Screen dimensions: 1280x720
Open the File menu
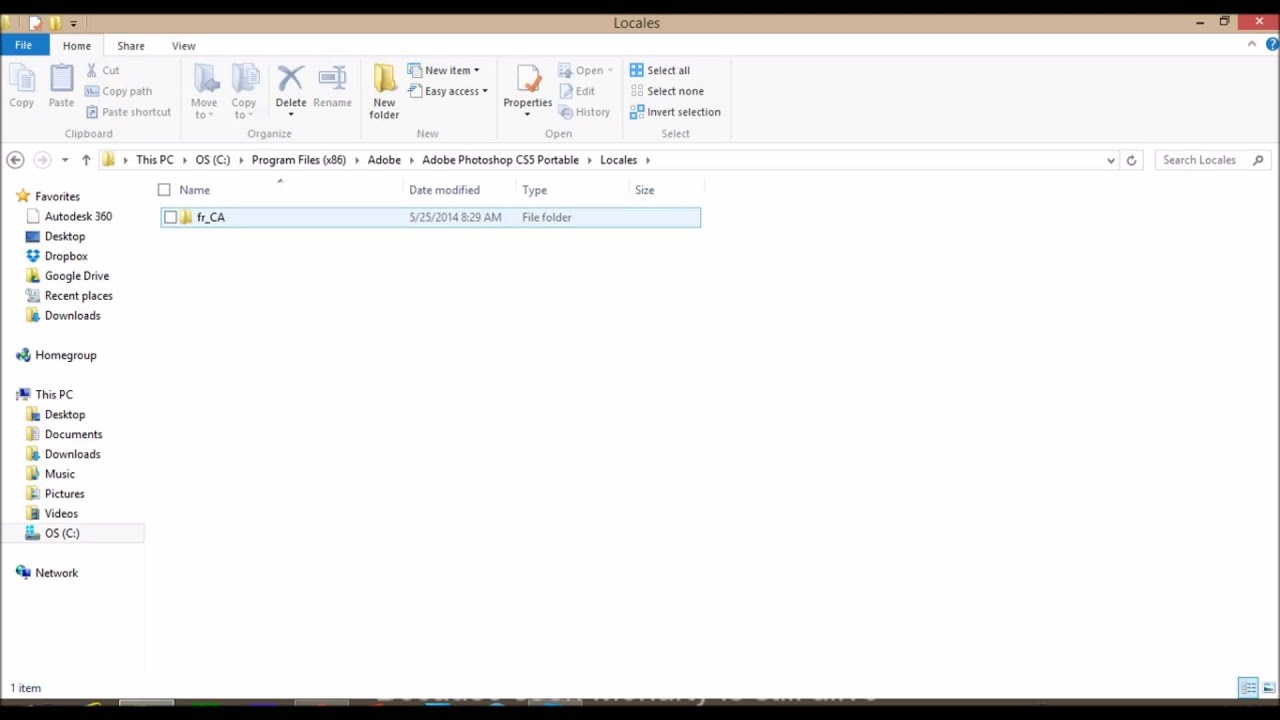coord(23,45)
